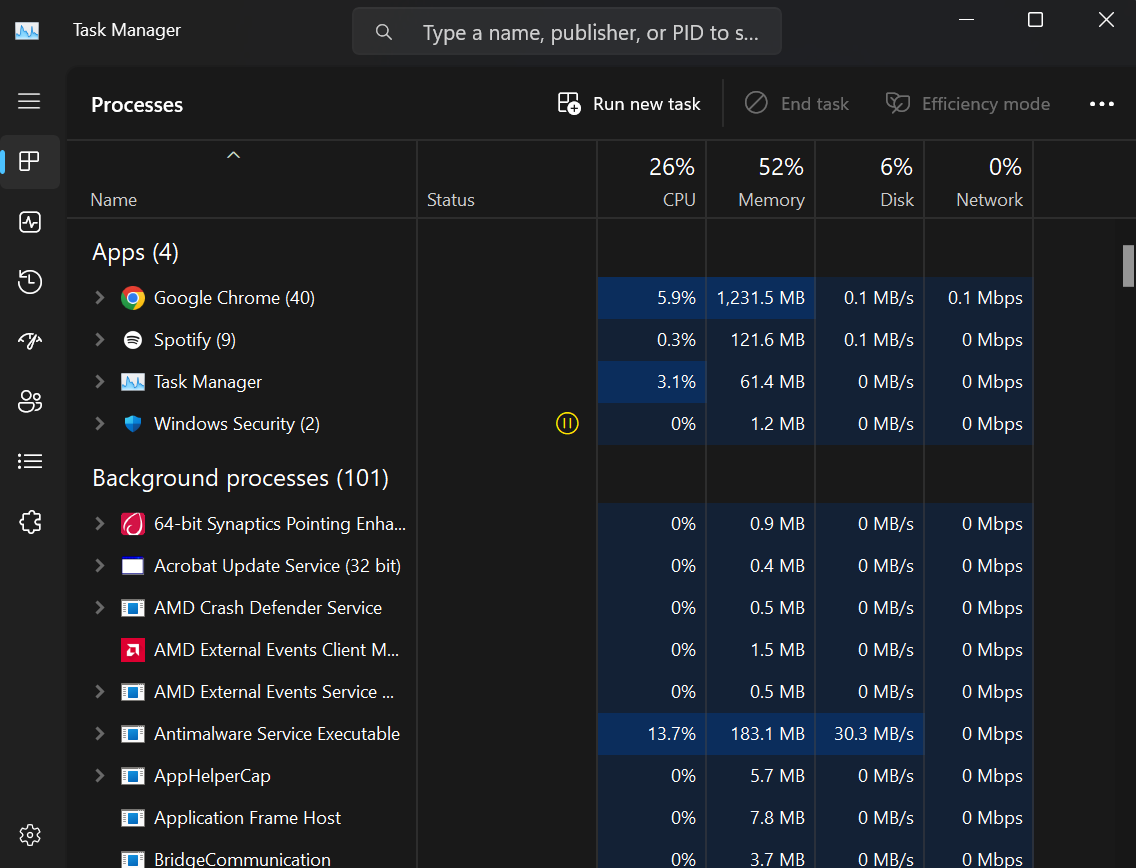Click the vertical scrollbar thumb
The height and width of the screenshot is (868, 1136).
pos(1128,265)
